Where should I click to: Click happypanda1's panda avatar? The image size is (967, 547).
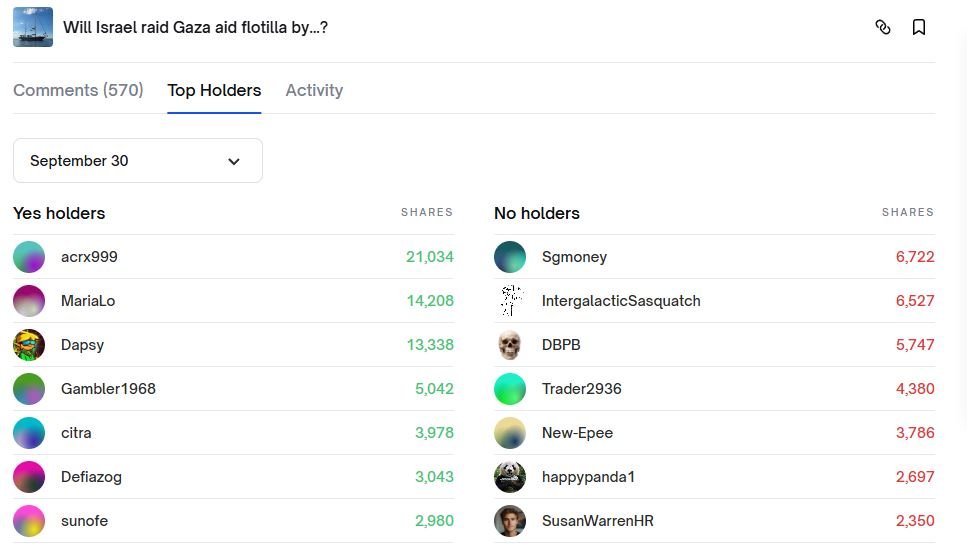pyautogui.click(x=510, y=477)
